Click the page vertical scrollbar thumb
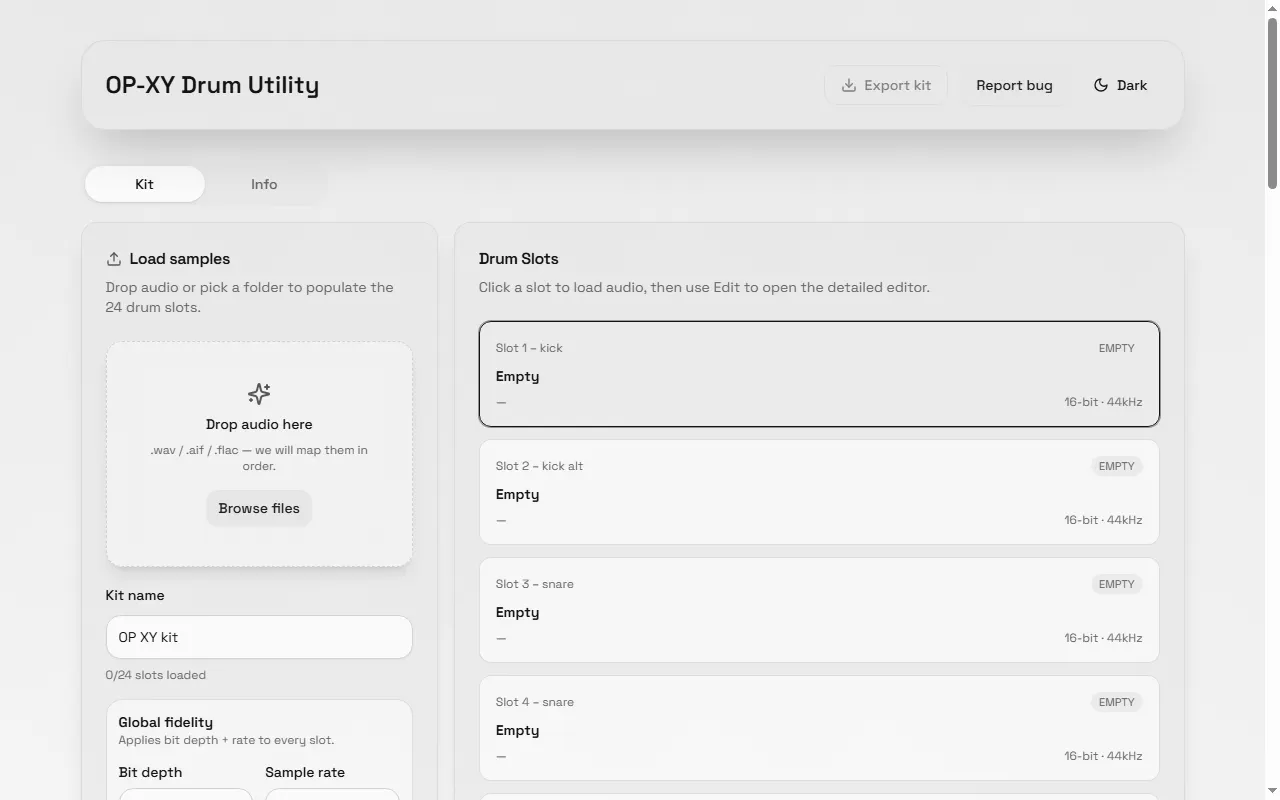Screen dimensions: 1280x800 click(1272, 103)
